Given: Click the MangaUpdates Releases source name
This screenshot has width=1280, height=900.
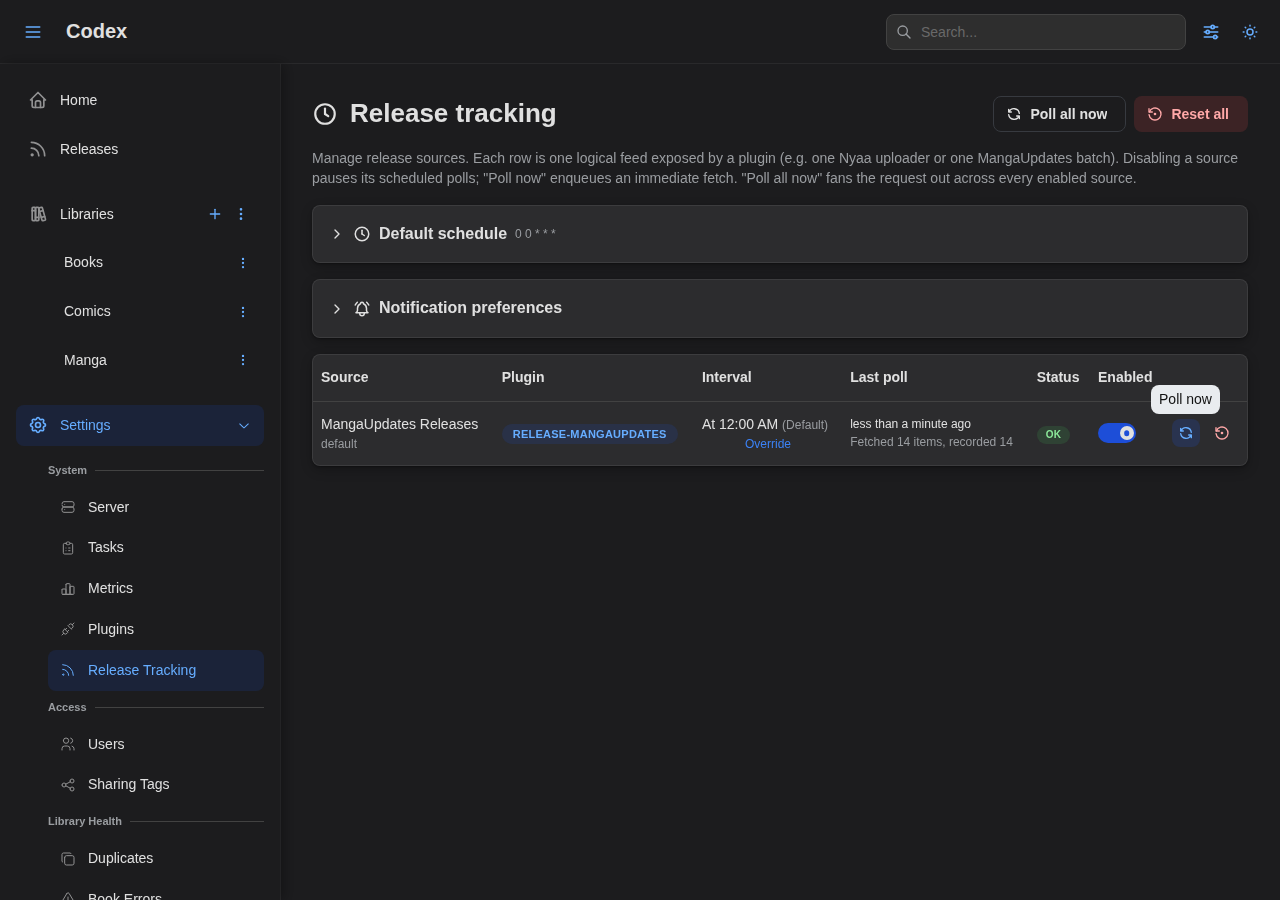Looking at the screenshot, I should click(400, 424).
